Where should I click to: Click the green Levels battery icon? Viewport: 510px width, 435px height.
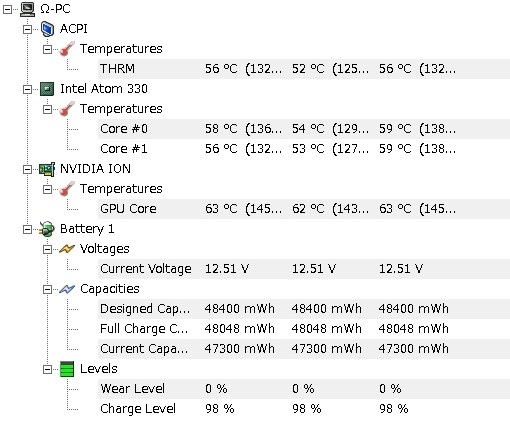67,369
